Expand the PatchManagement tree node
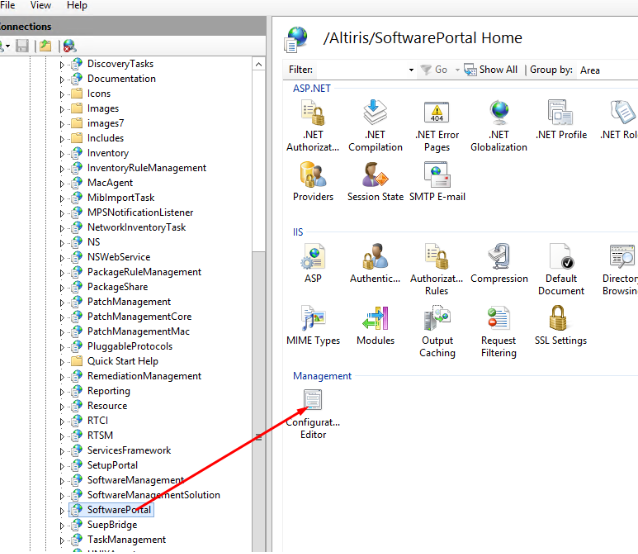The width and height of the screenshot is (638, 554). tap(62, 302)
